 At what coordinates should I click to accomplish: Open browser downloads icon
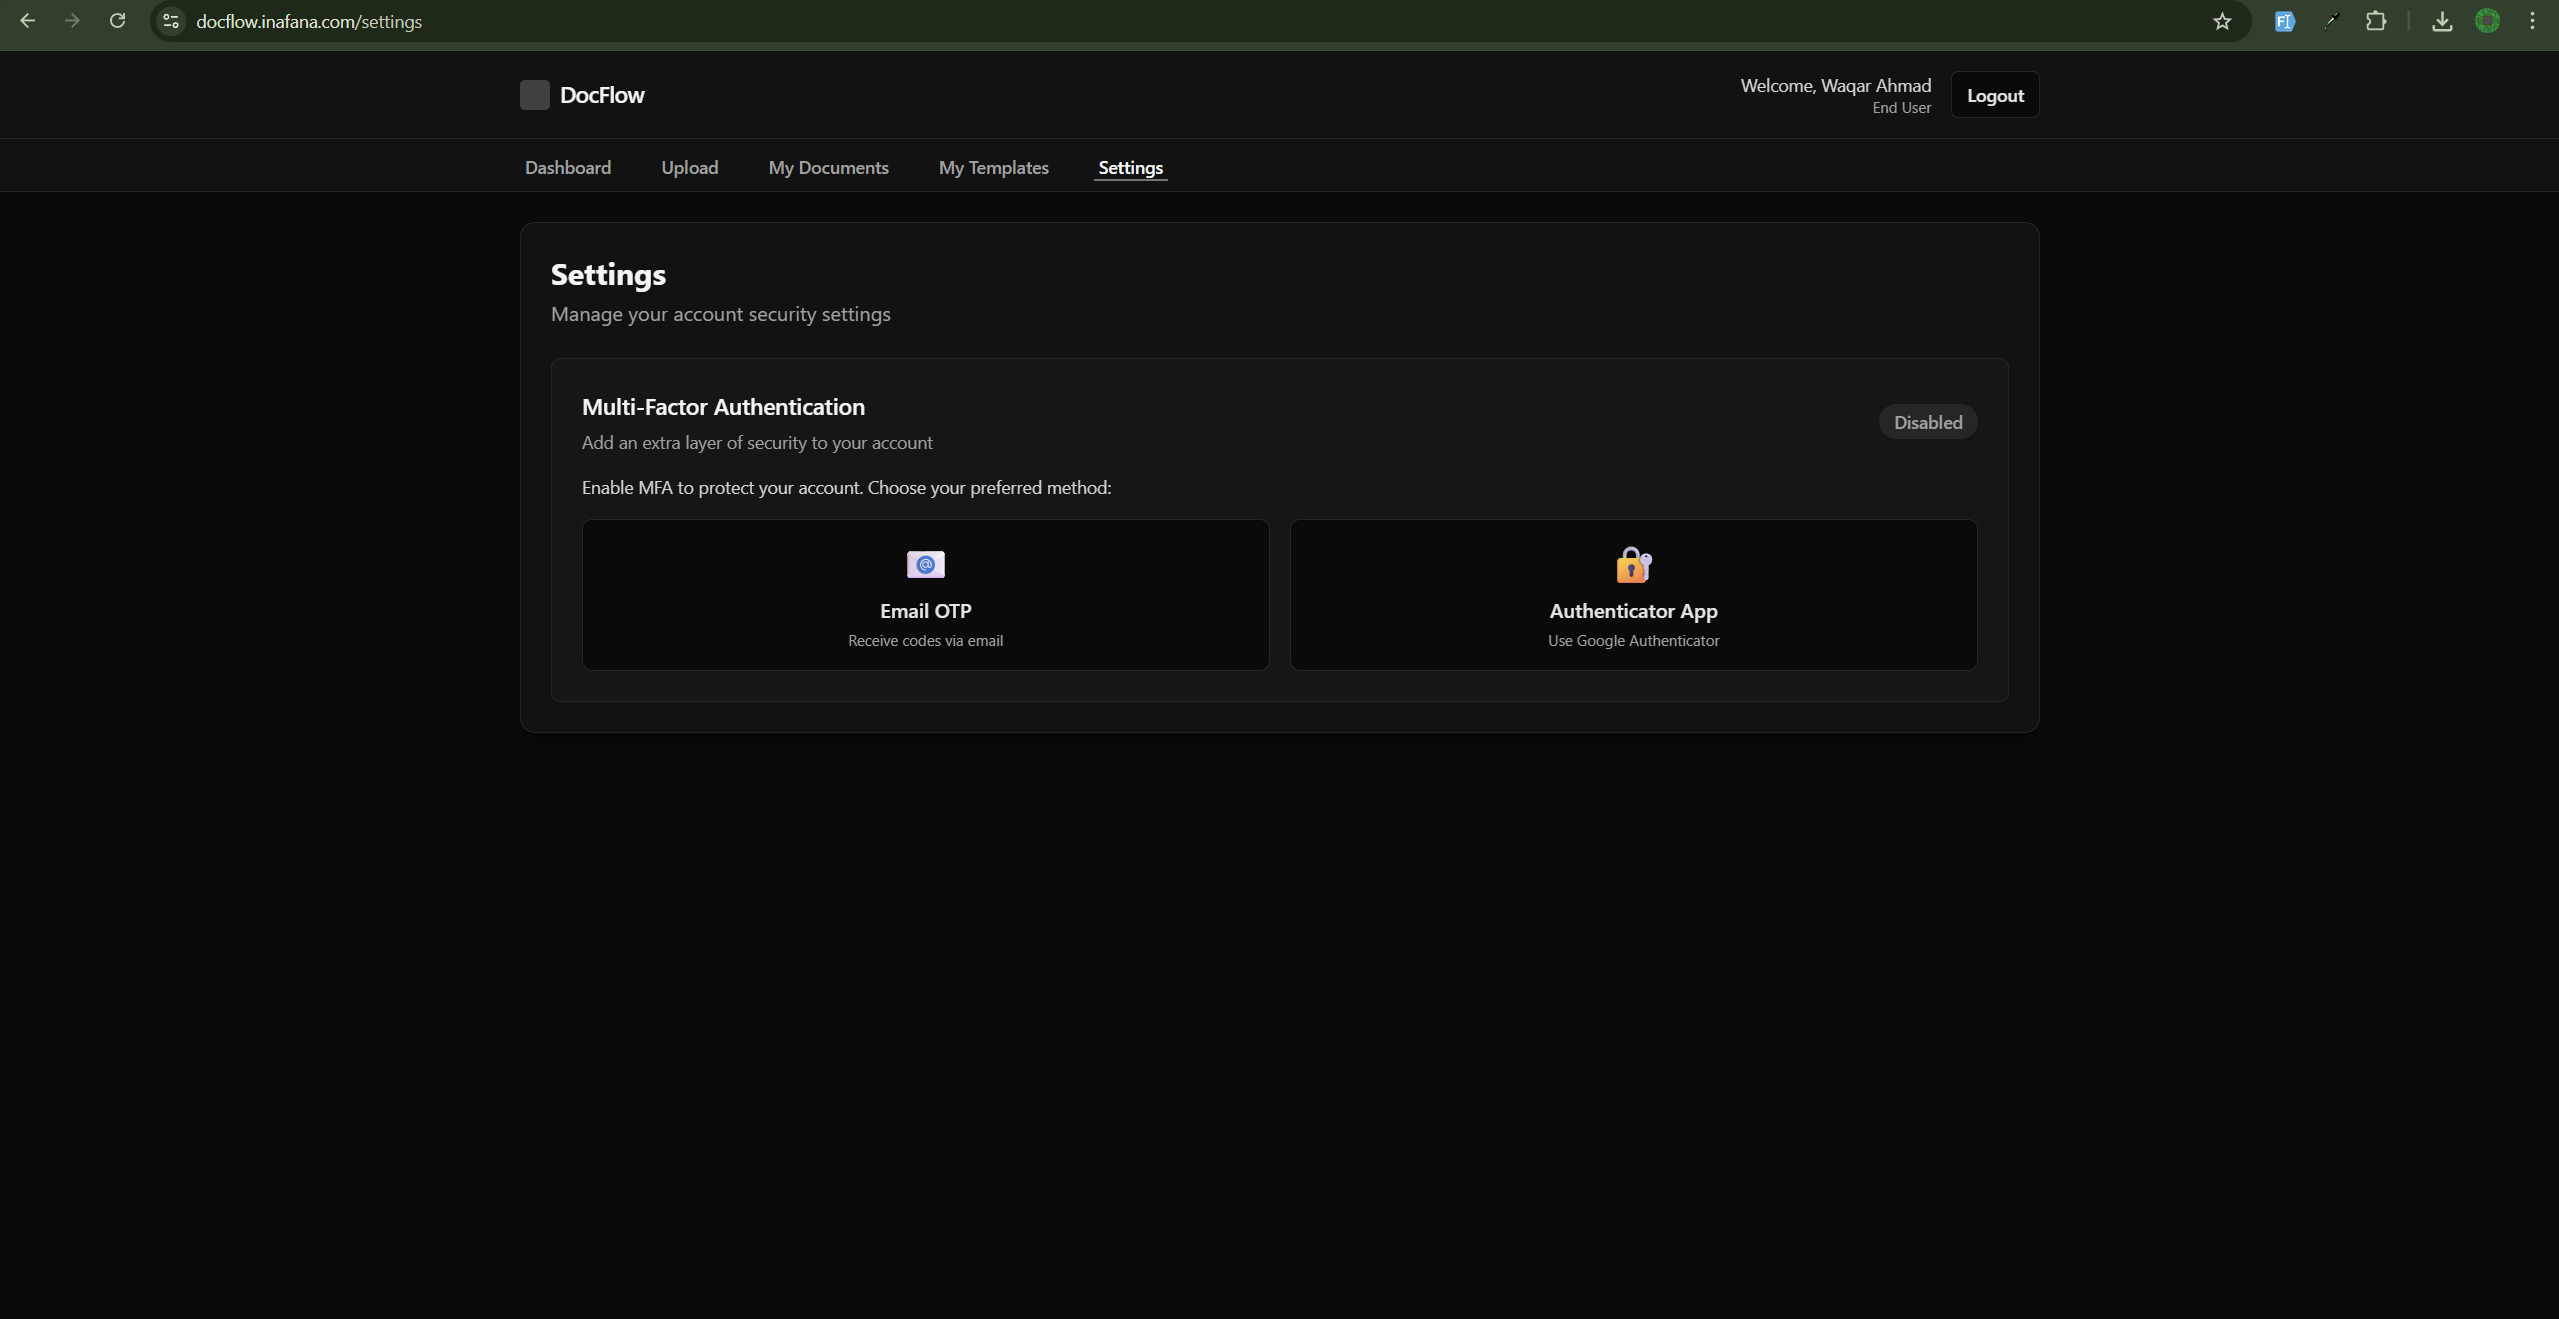pos(2441,21)
